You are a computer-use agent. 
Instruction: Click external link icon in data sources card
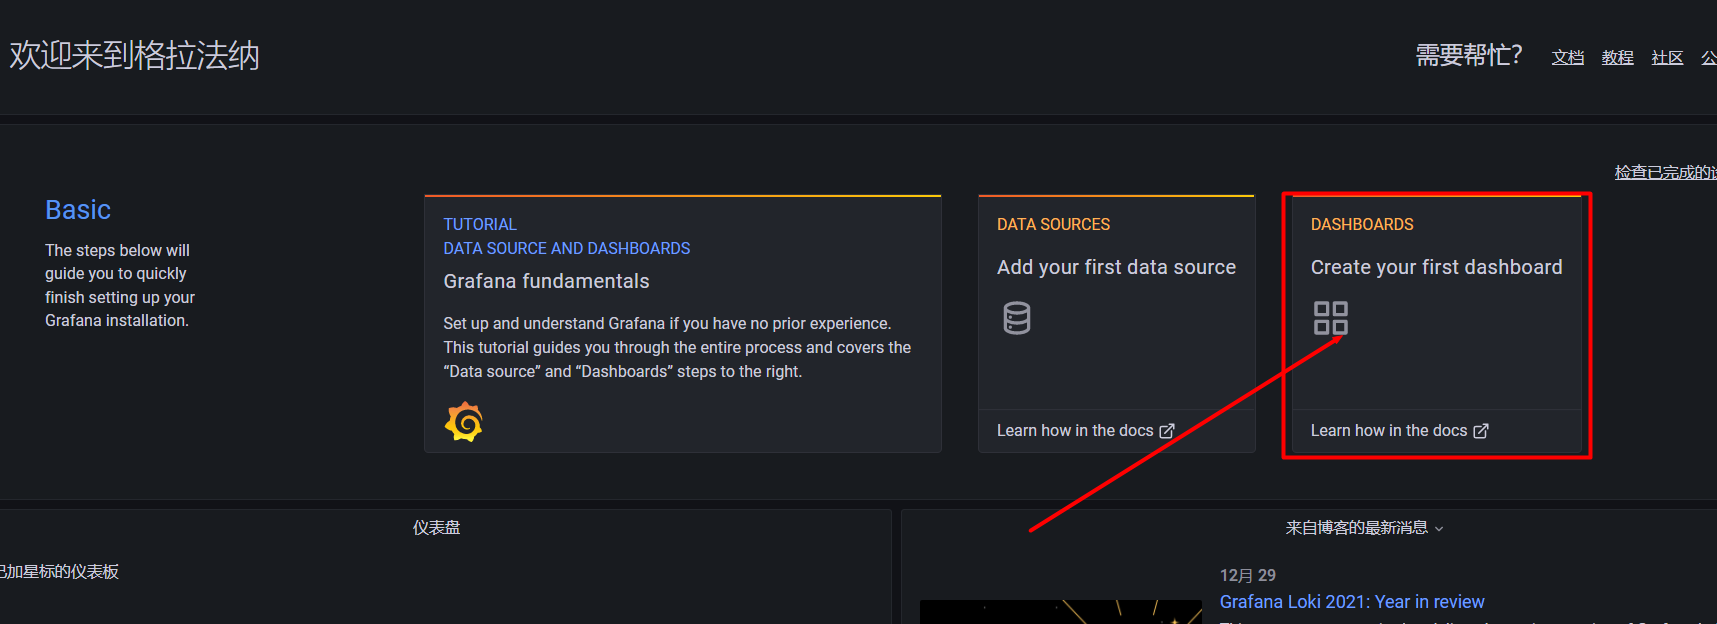click(x=1167, y=431)
